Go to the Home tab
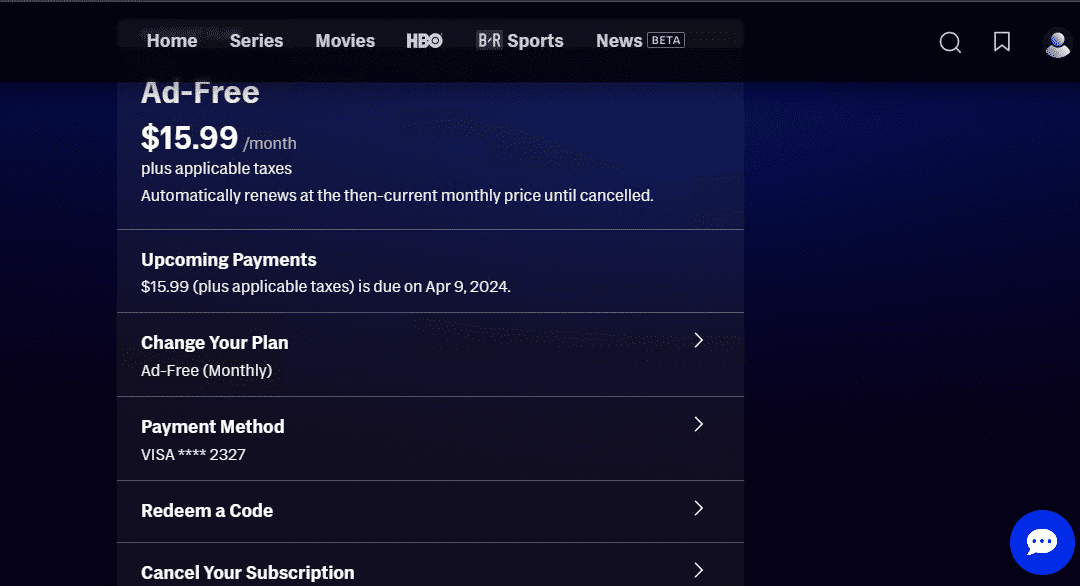 point(172,41)
